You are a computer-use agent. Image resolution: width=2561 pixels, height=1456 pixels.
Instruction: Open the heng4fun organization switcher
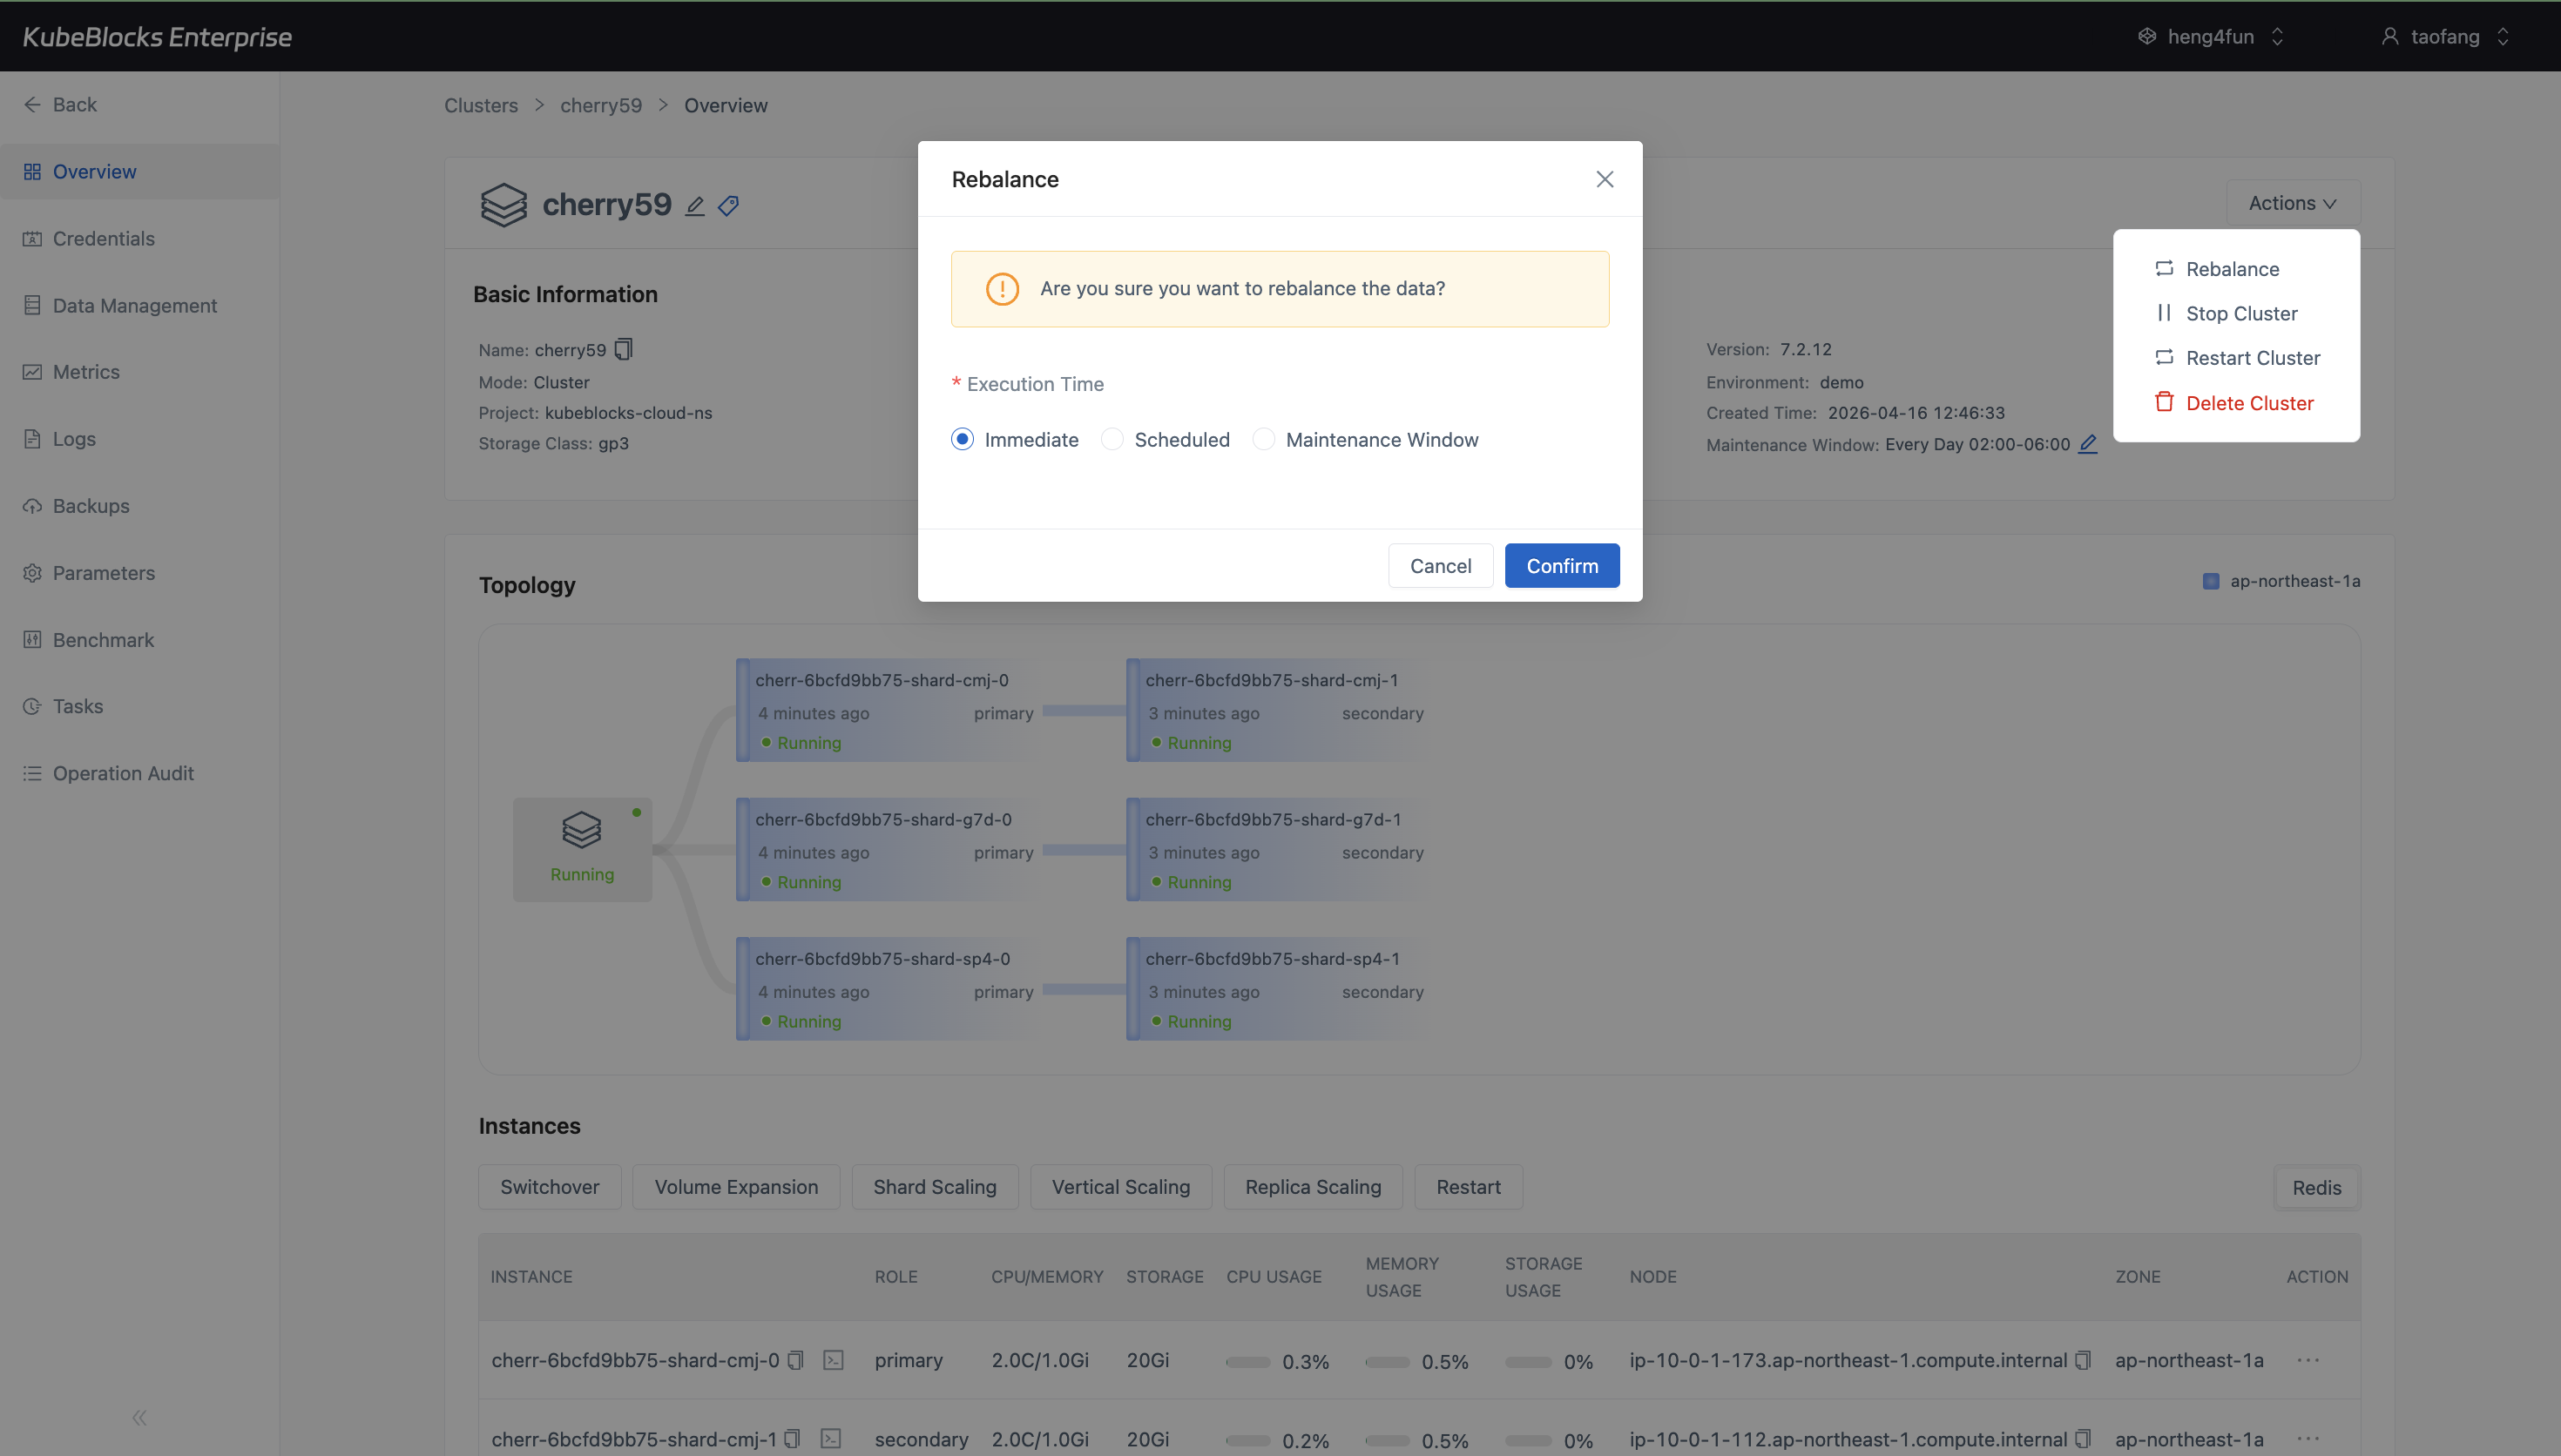[x=2209, y=37]
